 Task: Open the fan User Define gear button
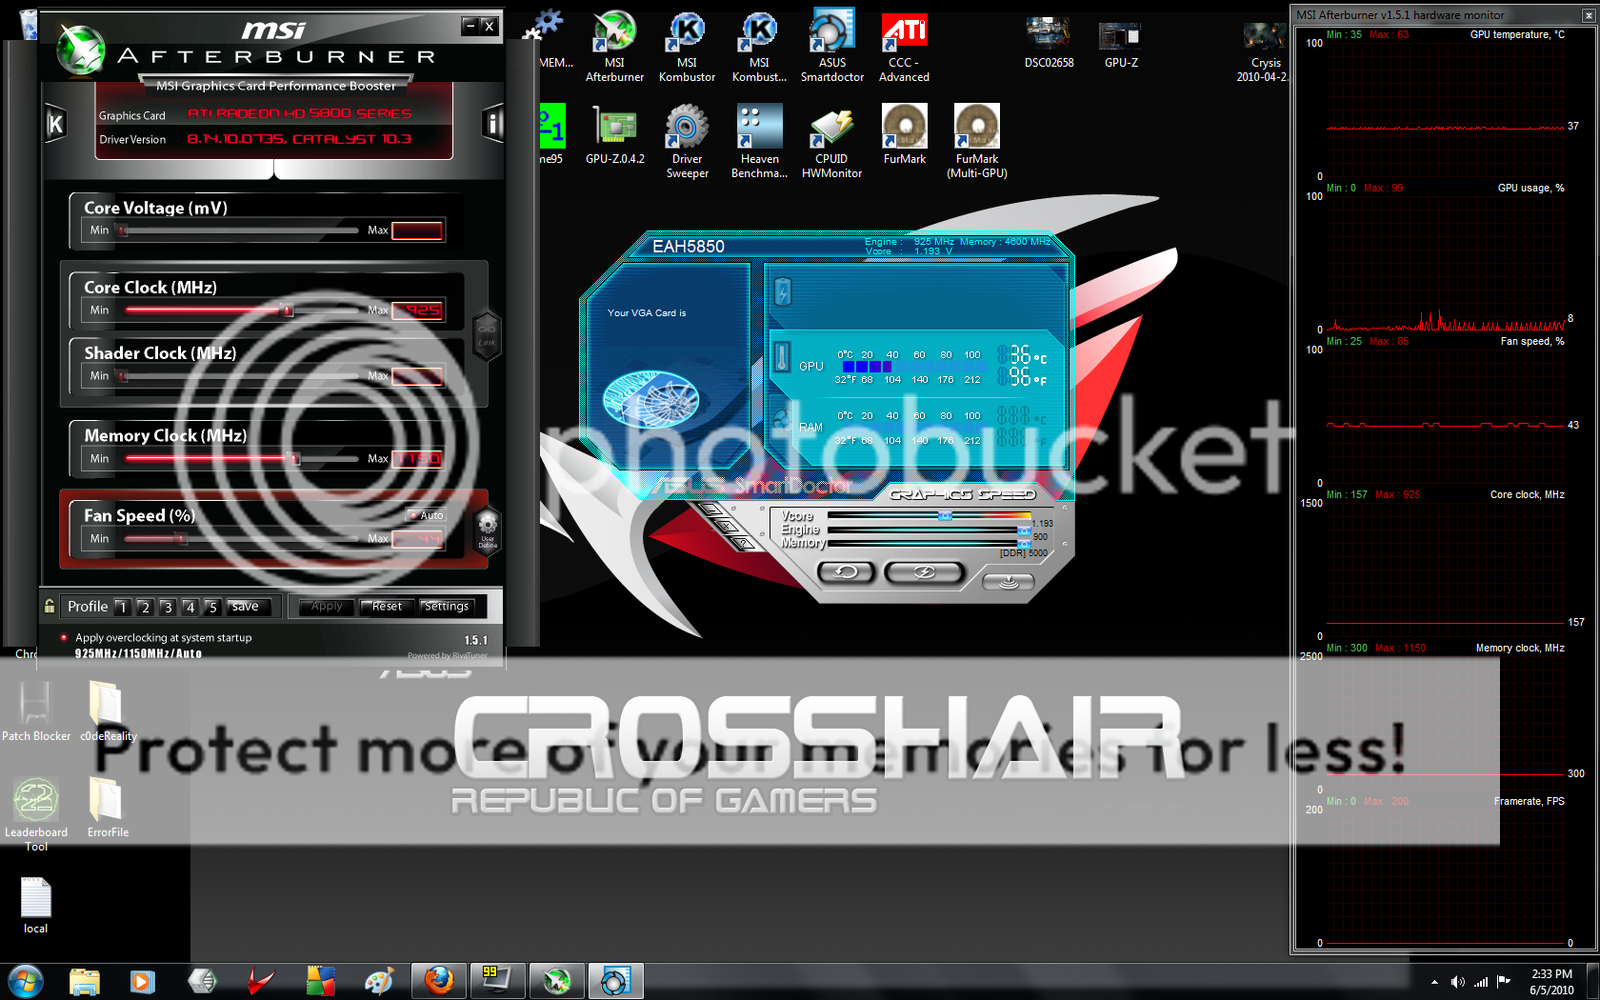pyautogui.click(x=487, y=529)
